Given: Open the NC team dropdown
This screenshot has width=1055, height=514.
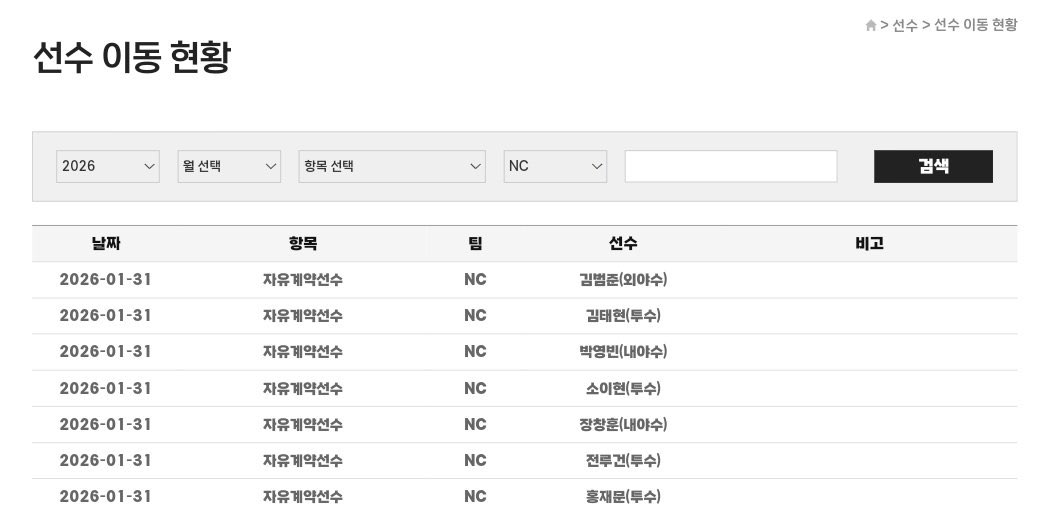Looking at the screenshot, I should (x=555, y=166).
